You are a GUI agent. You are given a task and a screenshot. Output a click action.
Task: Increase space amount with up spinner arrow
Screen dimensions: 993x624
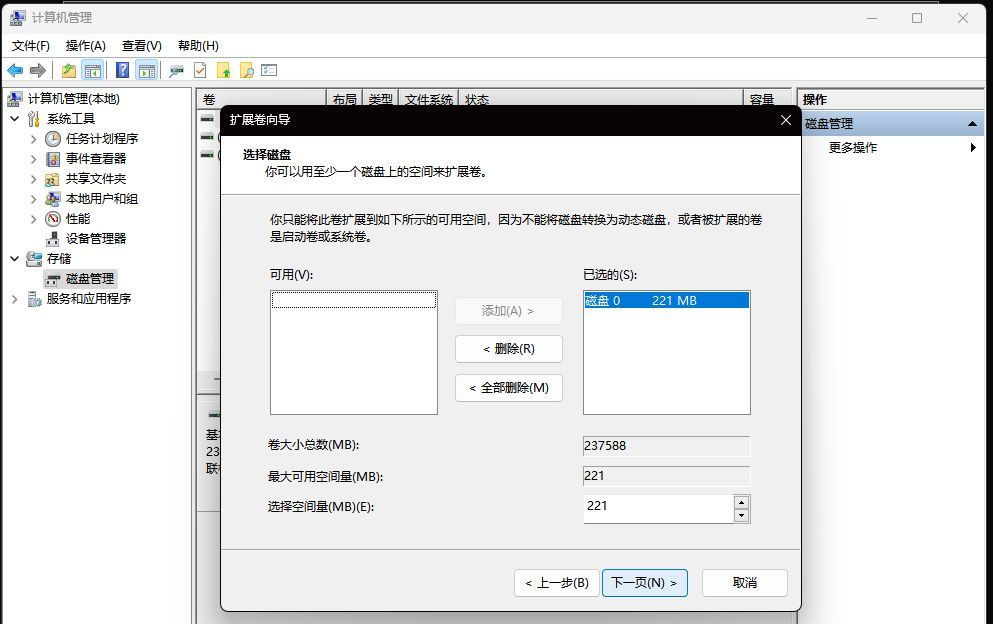(742, 502)
